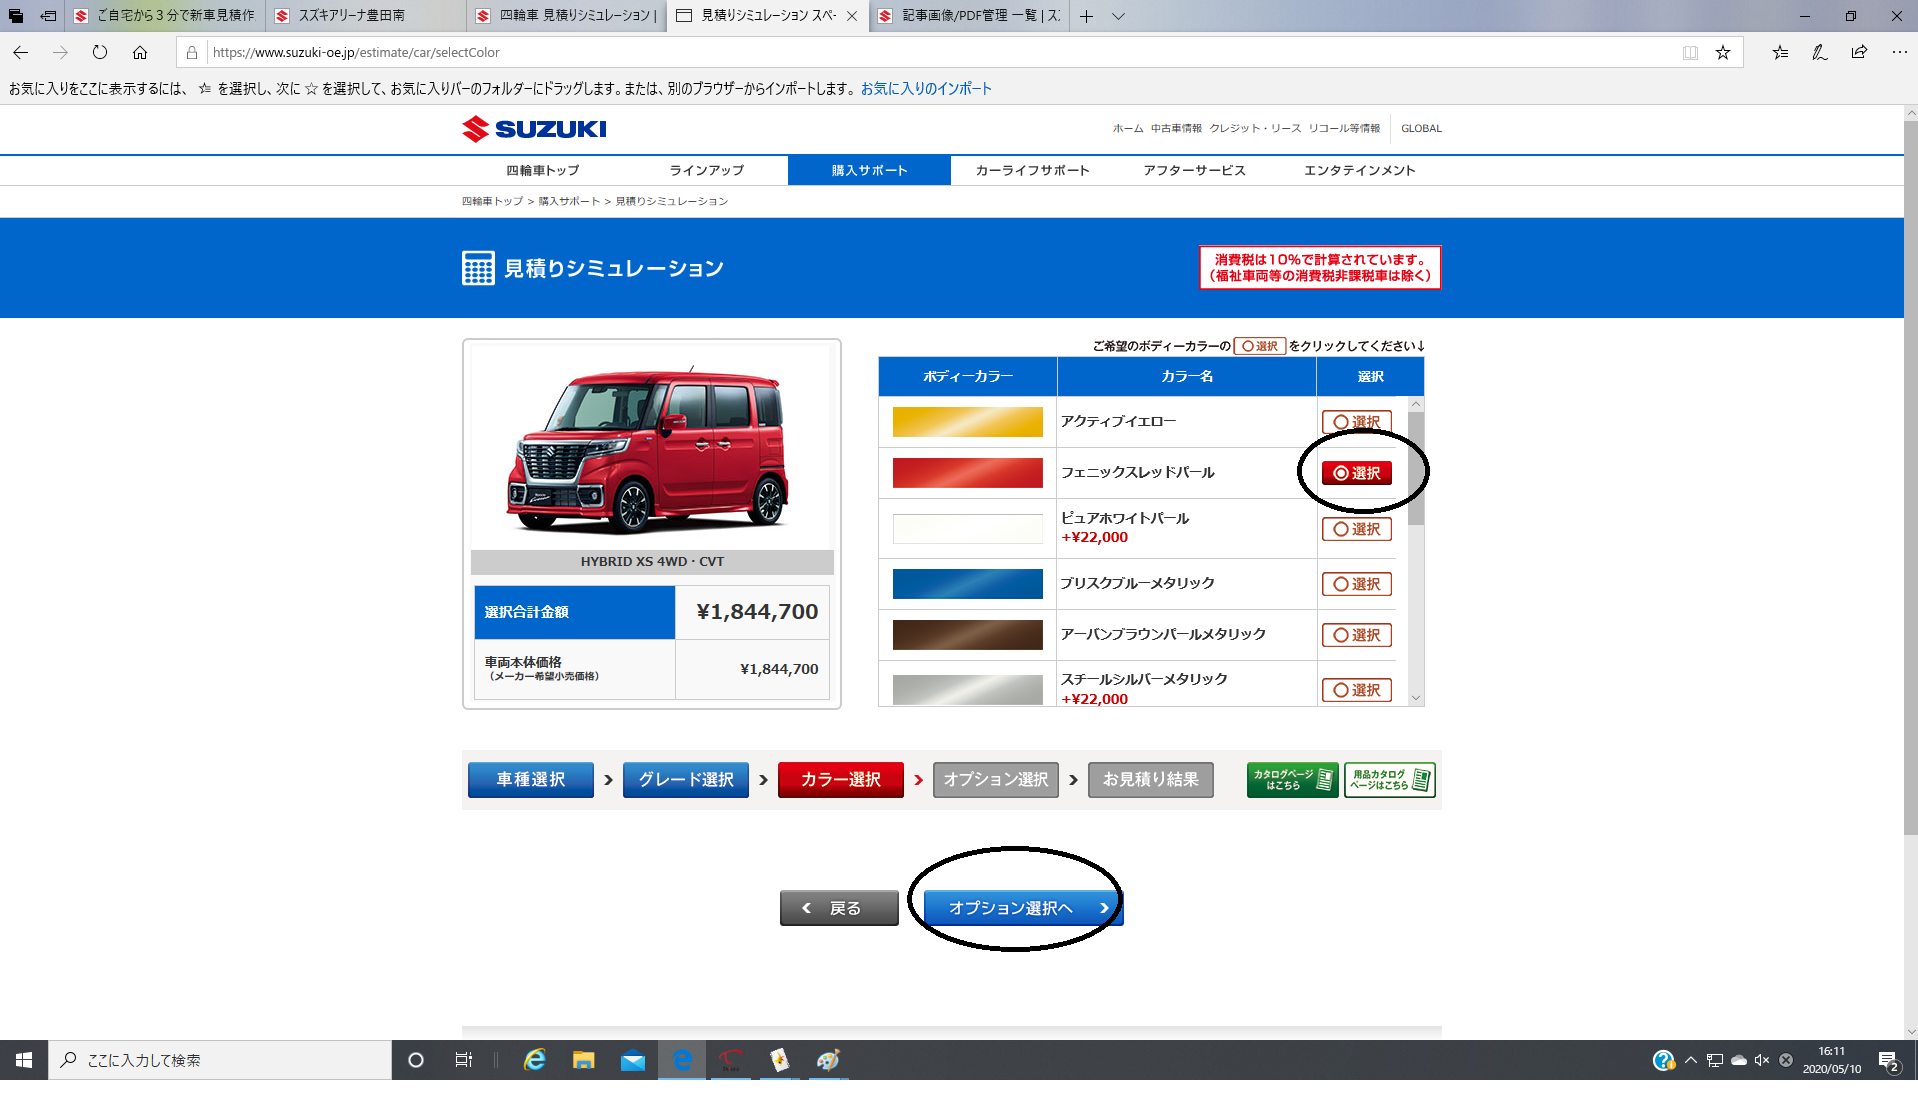Viewport: 1918px width, 1097px height.
Task: Select ブリスクブルーメタリック color option
Action: [1357, 584]
